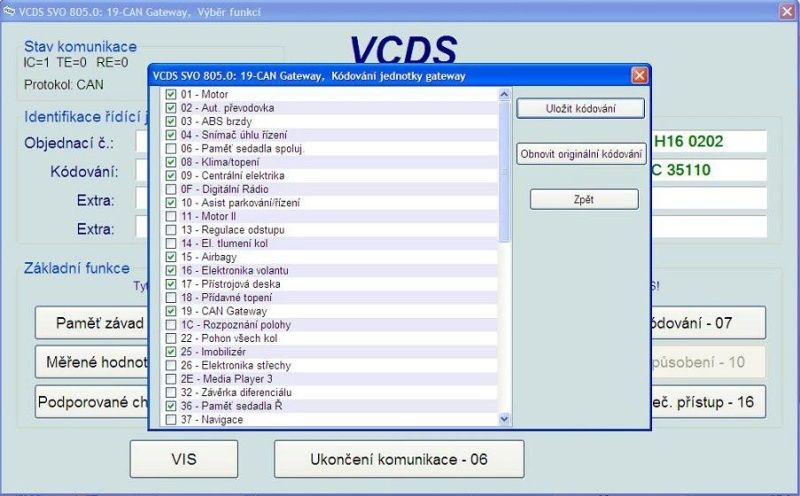Screen dimensions: 800x496
Task: Close the gateway coding dialog
Action: click(x=639, y=75)
